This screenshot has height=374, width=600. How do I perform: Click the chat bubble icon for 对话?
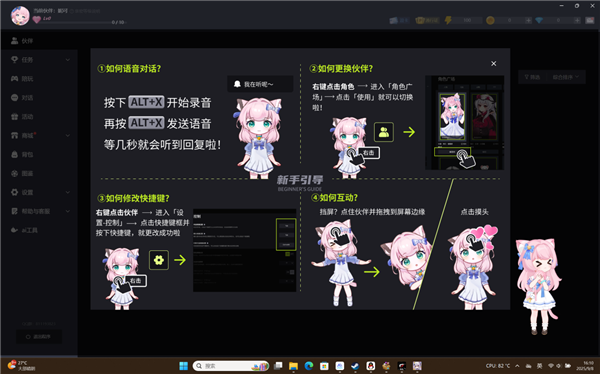tap(15, 98)
